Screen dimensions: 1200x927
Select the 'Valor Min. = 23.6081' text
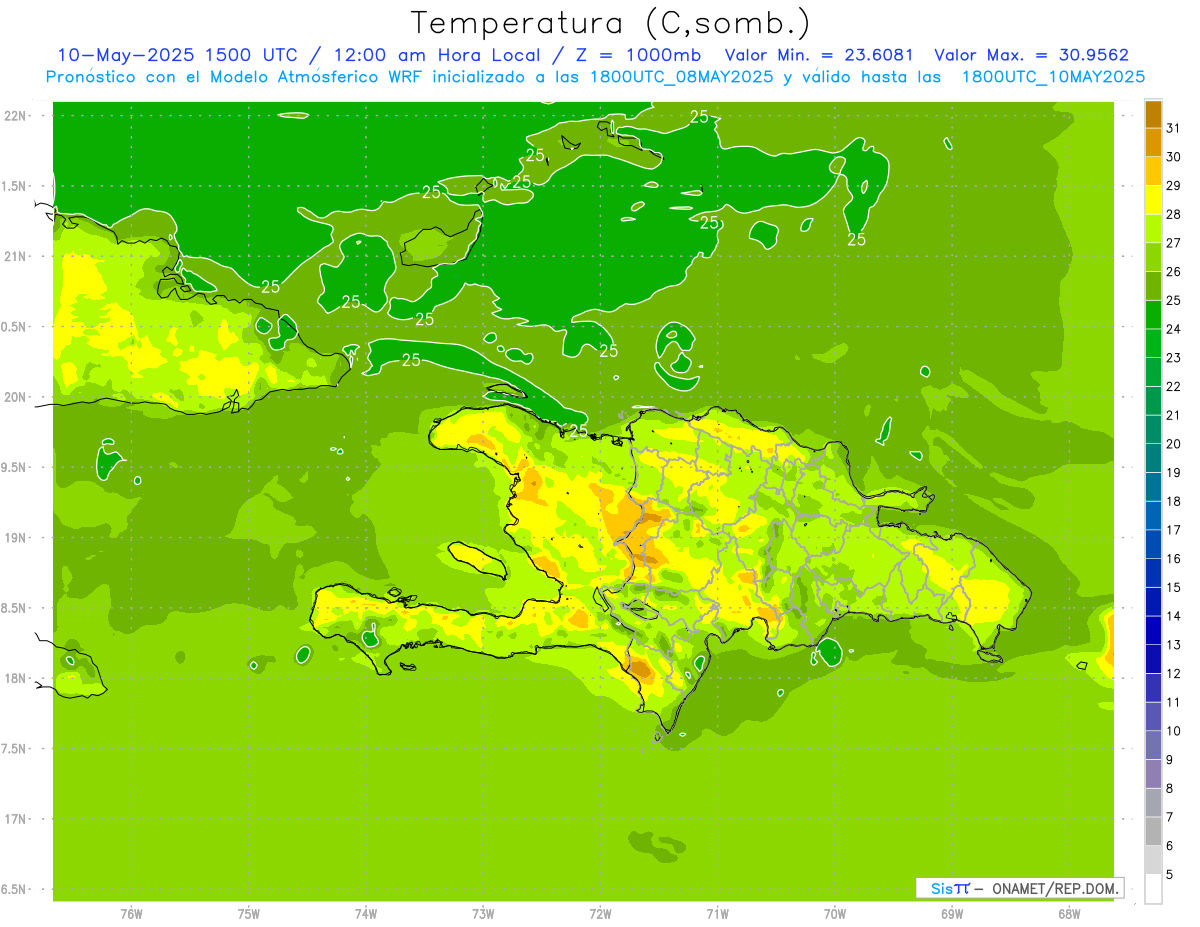pos(818,55)
